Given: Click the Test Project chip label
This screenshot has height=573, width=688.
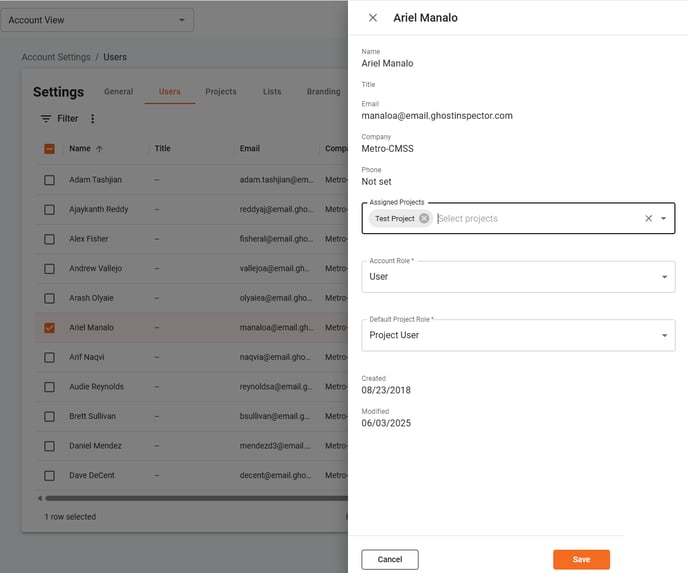Looking at the screenshot, I should click(x=394, y=218).
